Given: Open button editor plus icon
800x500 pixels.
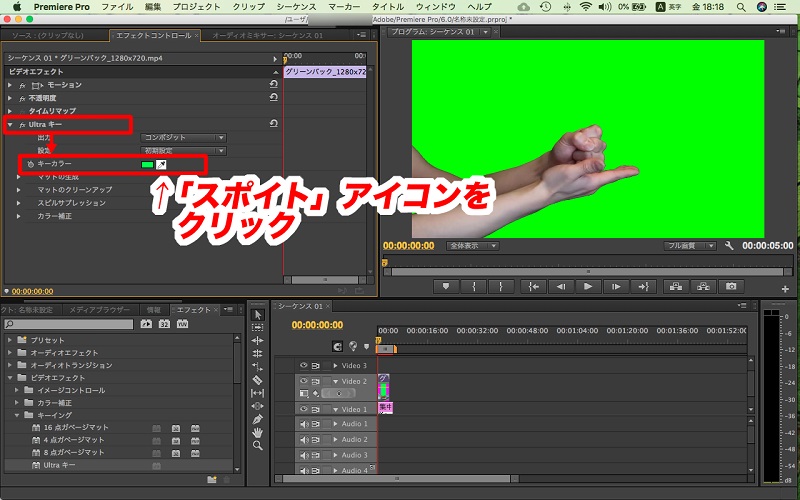Looking at the screenshot, I should [x=785, y=289].
